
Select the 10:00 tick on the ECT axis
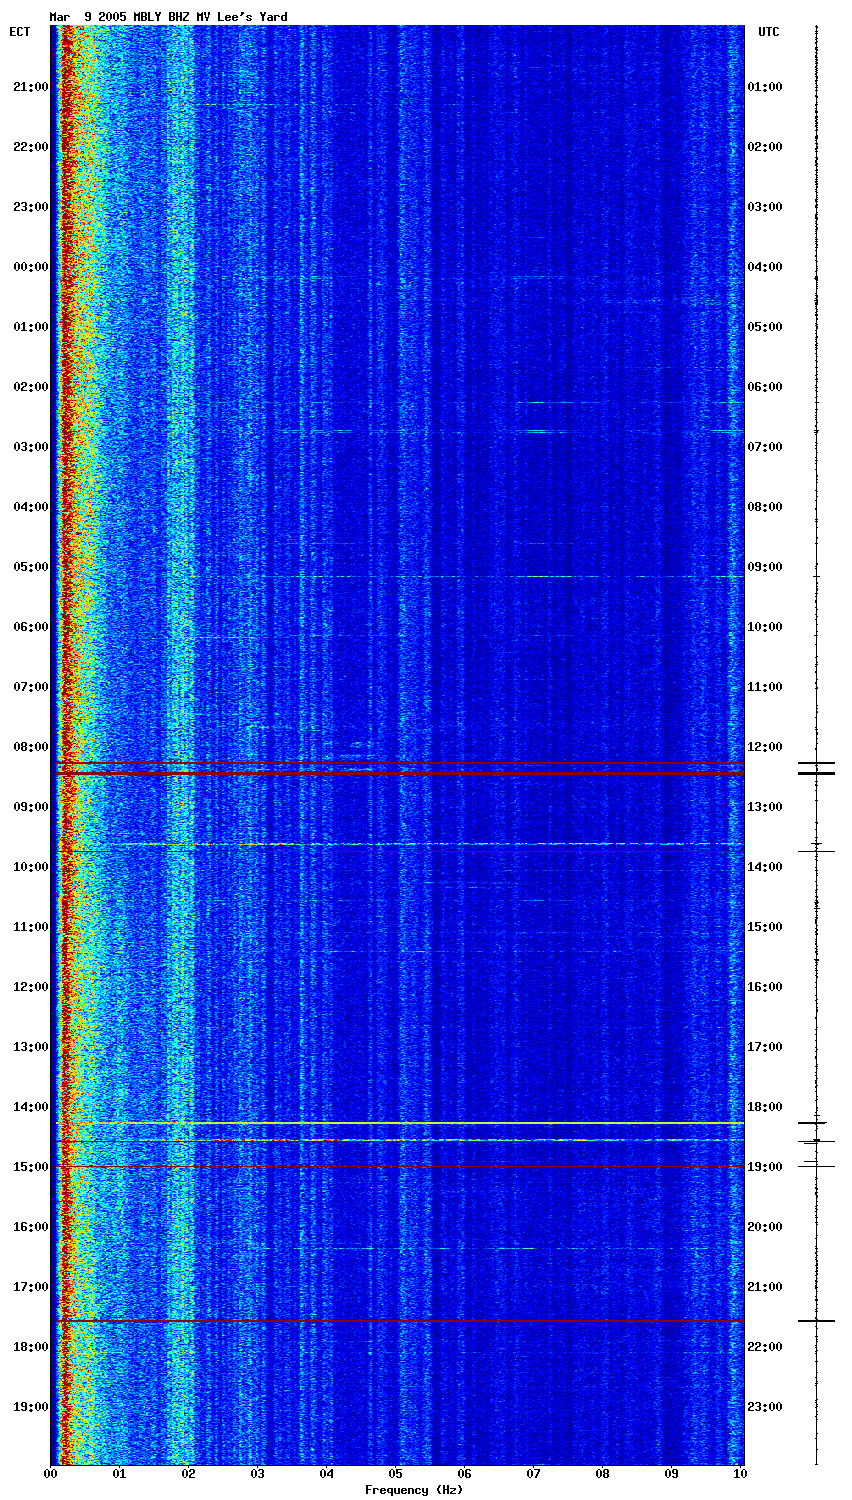click(30, 867)
